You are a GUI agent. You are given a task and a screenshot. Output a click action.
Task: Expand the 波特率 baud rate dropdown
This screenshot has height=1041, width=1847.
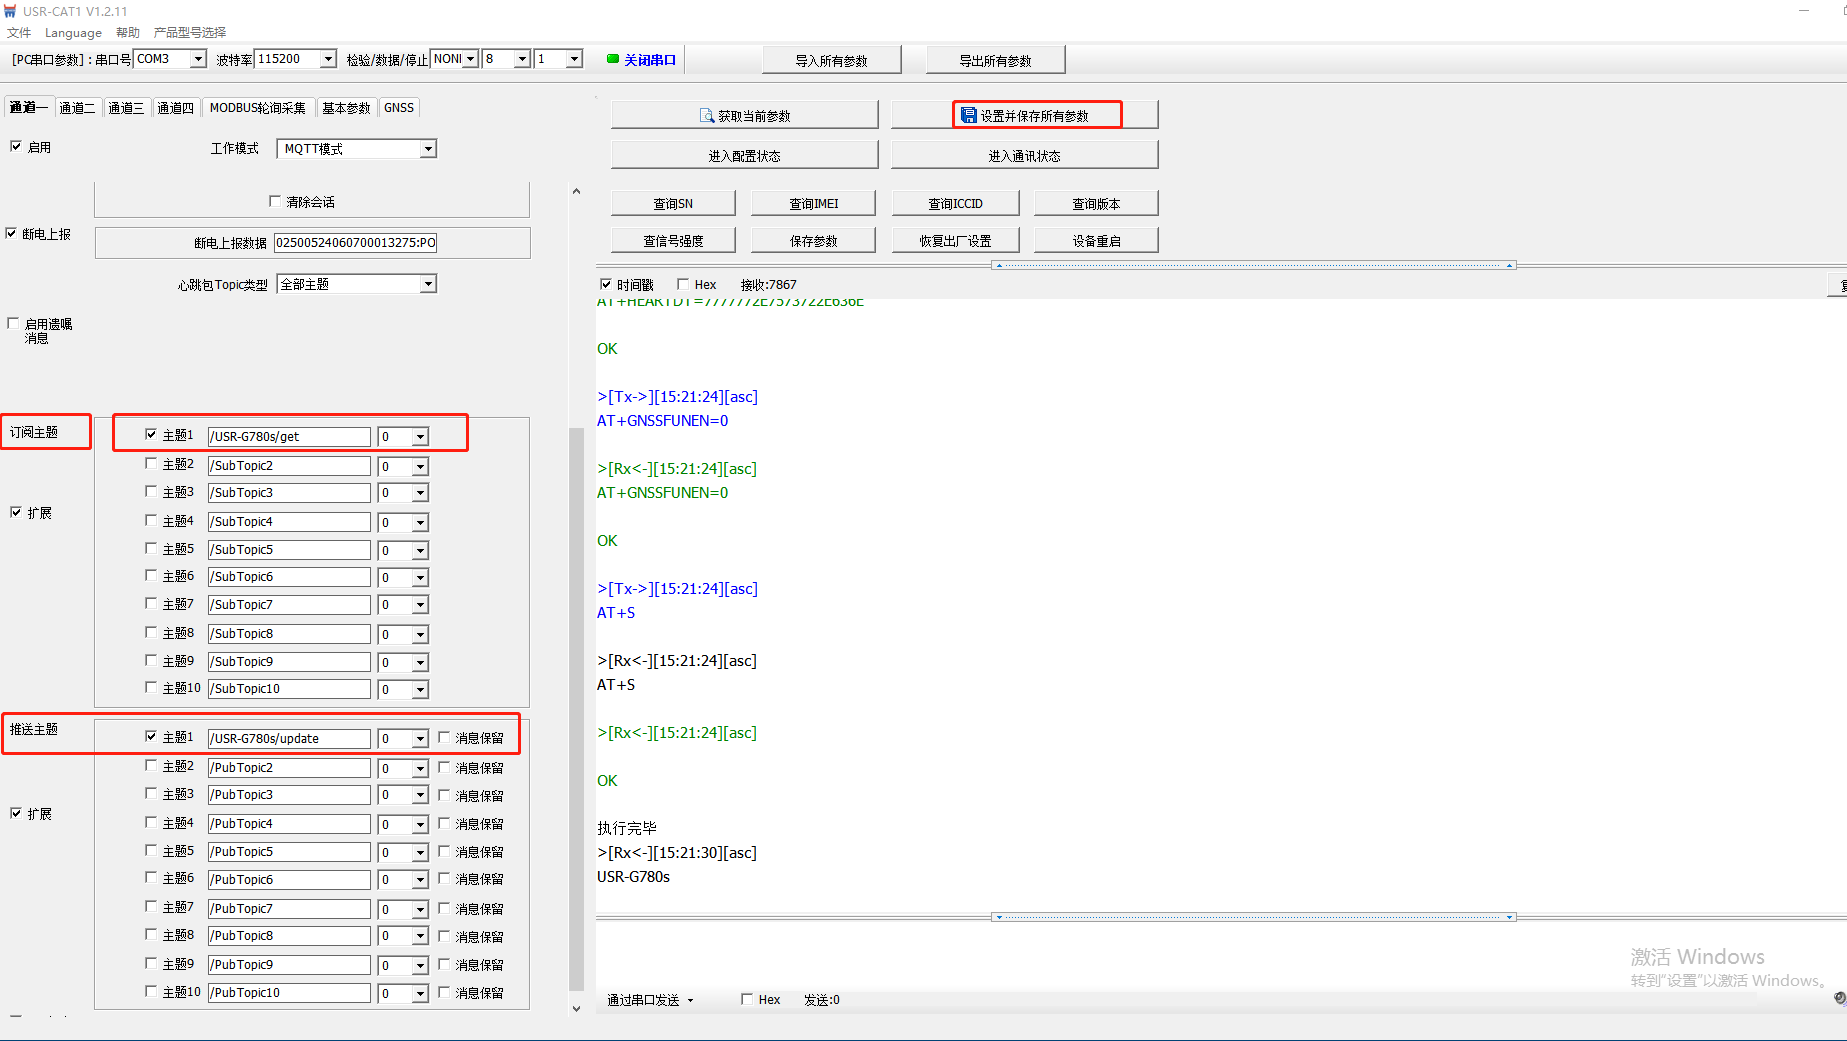coord(327,60)
